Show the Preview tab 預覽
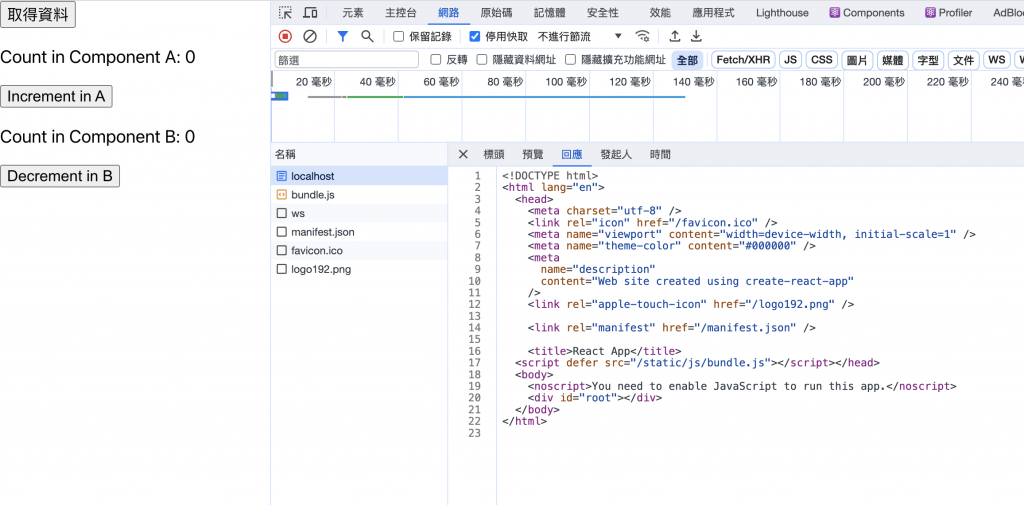The image size is (1024, 505). [533, 154]
